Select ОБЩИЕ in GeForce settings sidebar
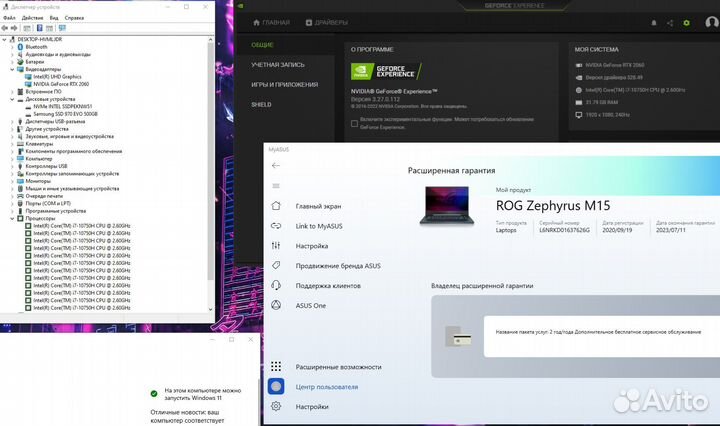 click(262, 45)
